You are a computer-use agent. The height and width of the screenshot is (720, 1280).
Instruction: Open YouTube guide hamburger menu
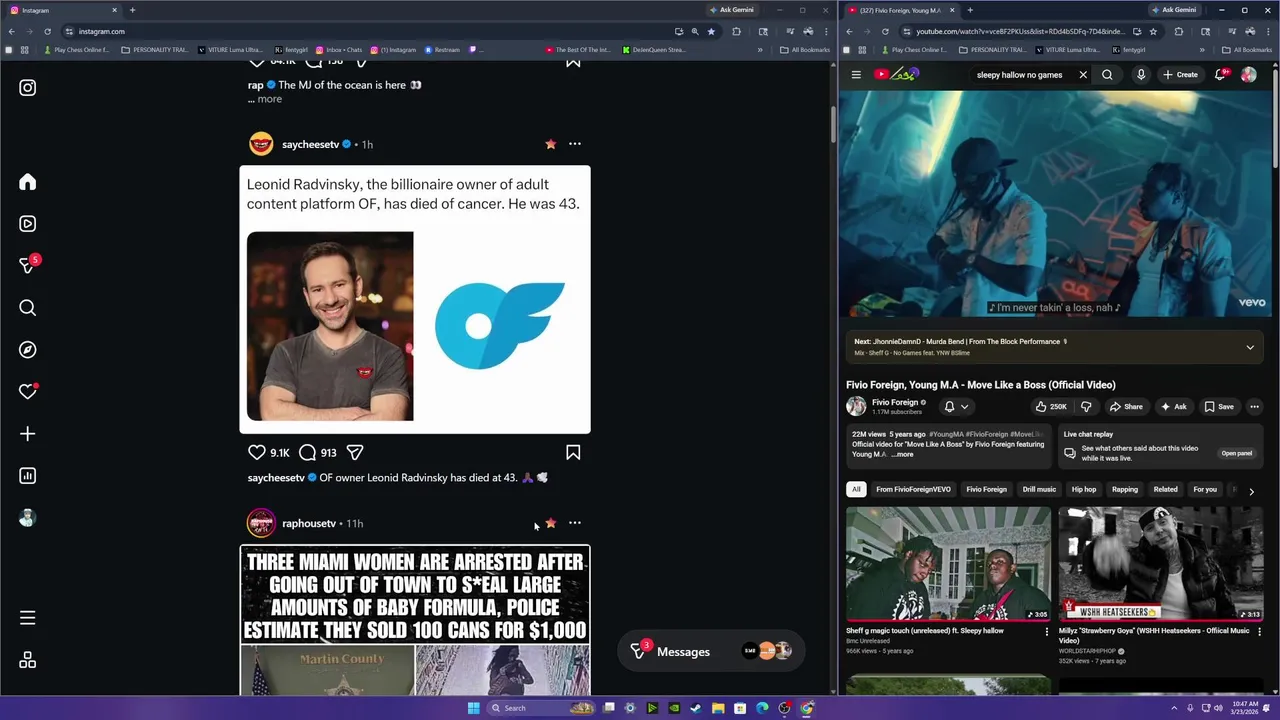coord(856,74)
